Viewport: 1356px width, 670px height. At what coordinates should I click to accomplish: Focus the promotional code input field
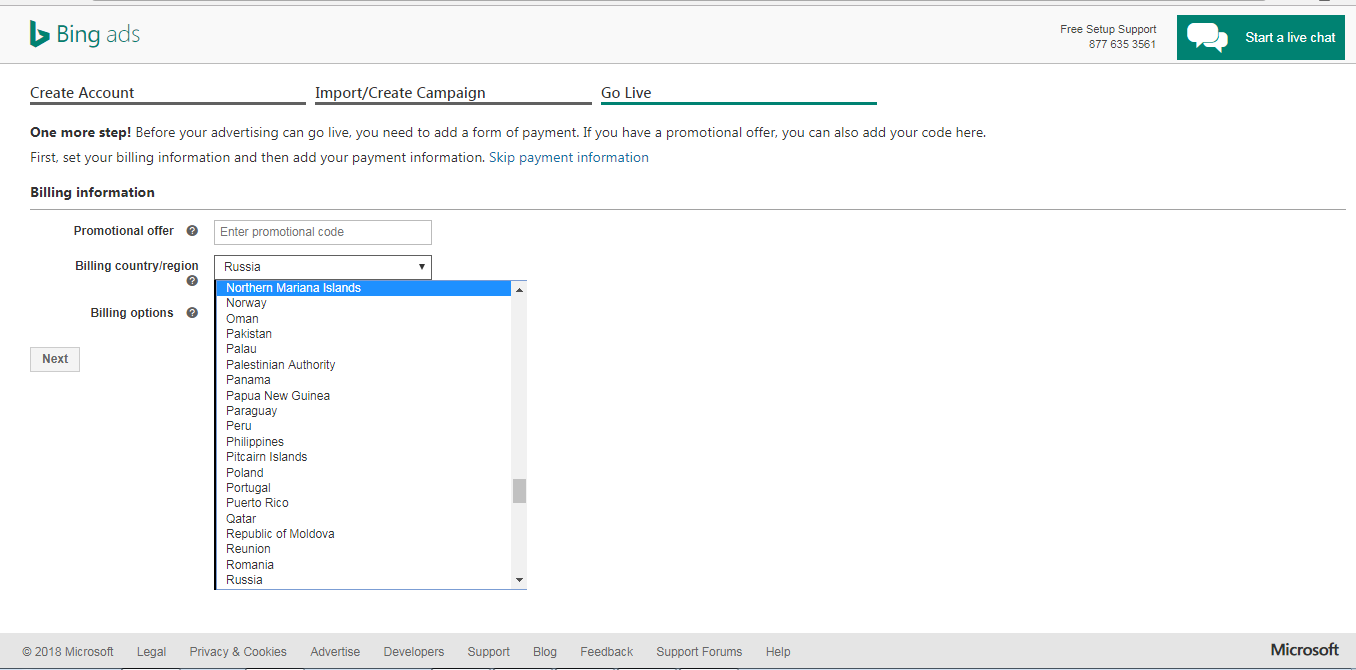[x=323, y=232]
